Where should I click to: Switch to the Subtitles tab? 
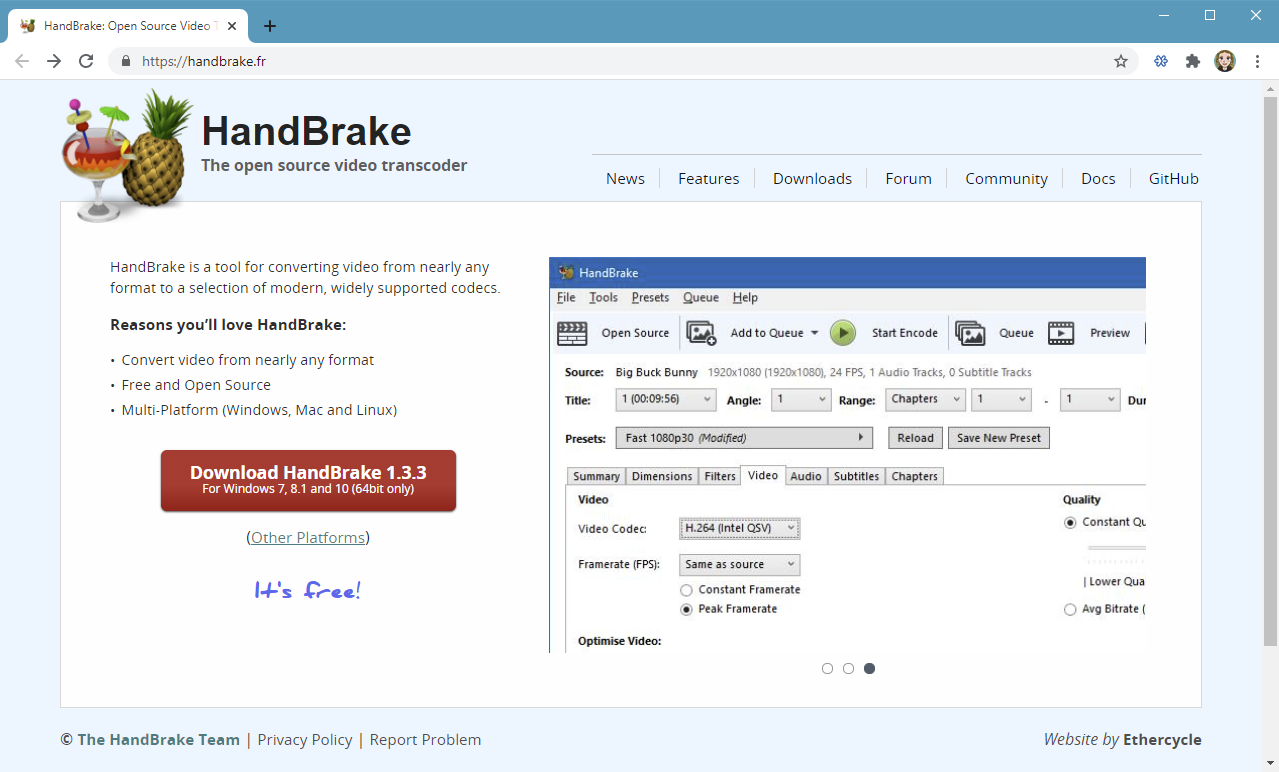pyautogui.click(x=857, y=477)
